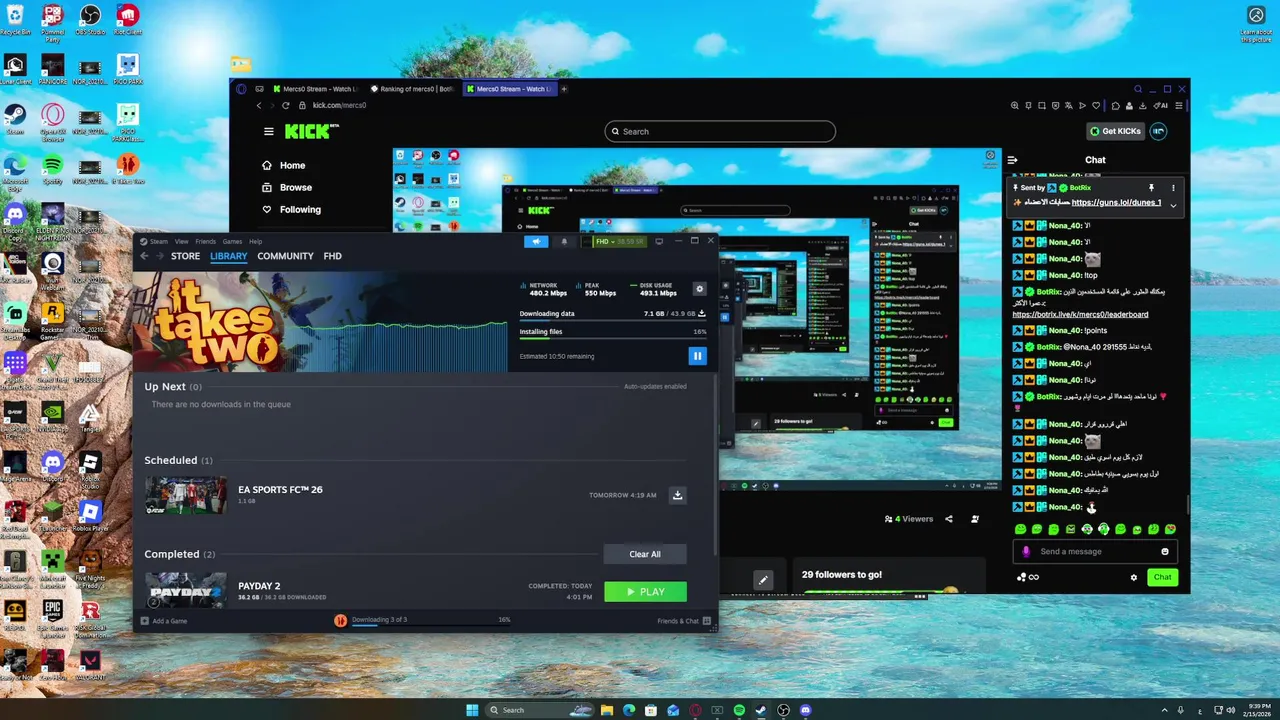Image resolution: width=1280 pixels, height=720 pixels.
Task: Open the Games menu in Steam
Action: (x=232, y=241)
